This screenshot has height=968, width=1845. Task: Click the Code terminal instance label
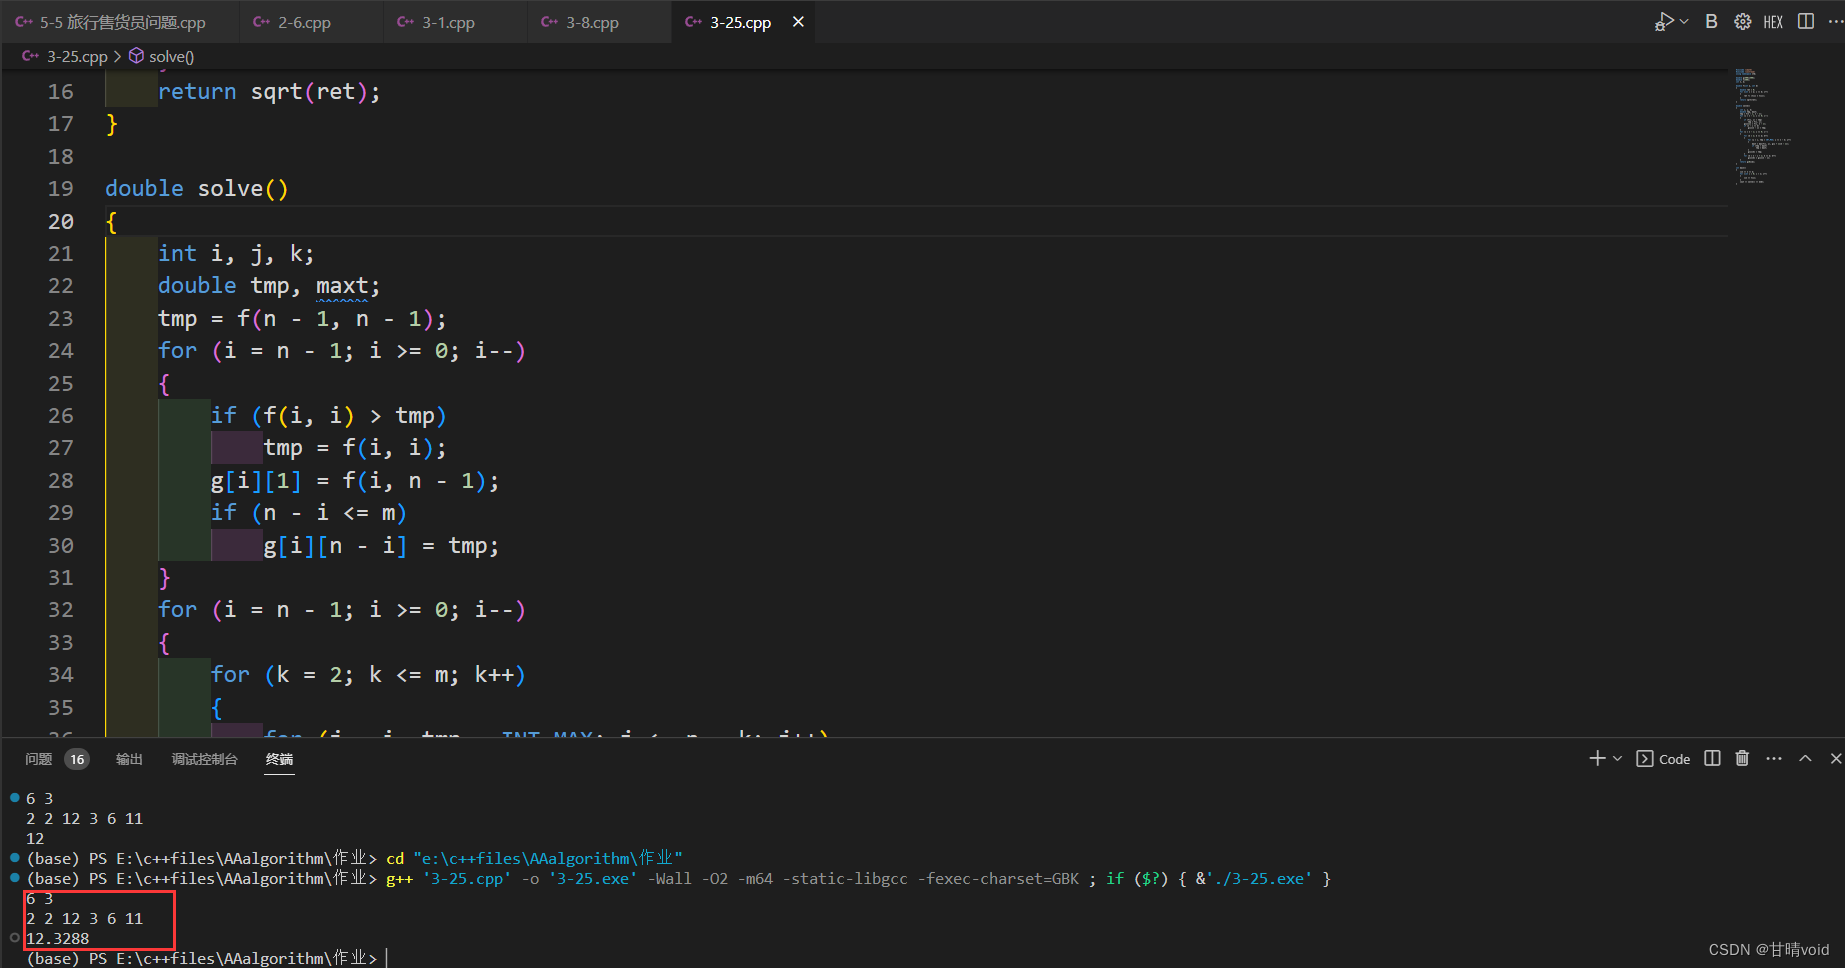(x=1664, y=759)
